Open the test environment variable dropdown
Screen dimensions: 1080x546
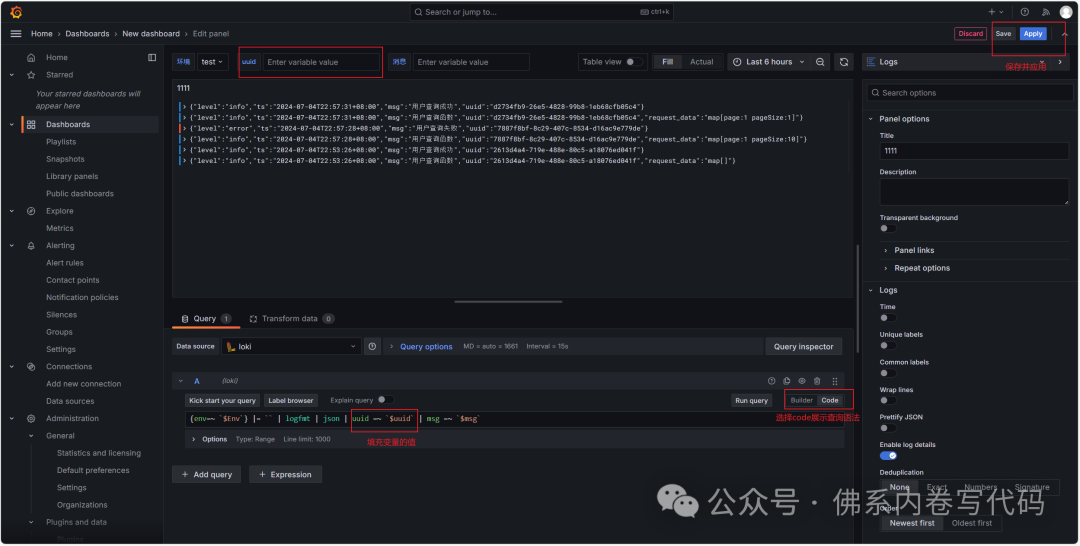point(212,62)
